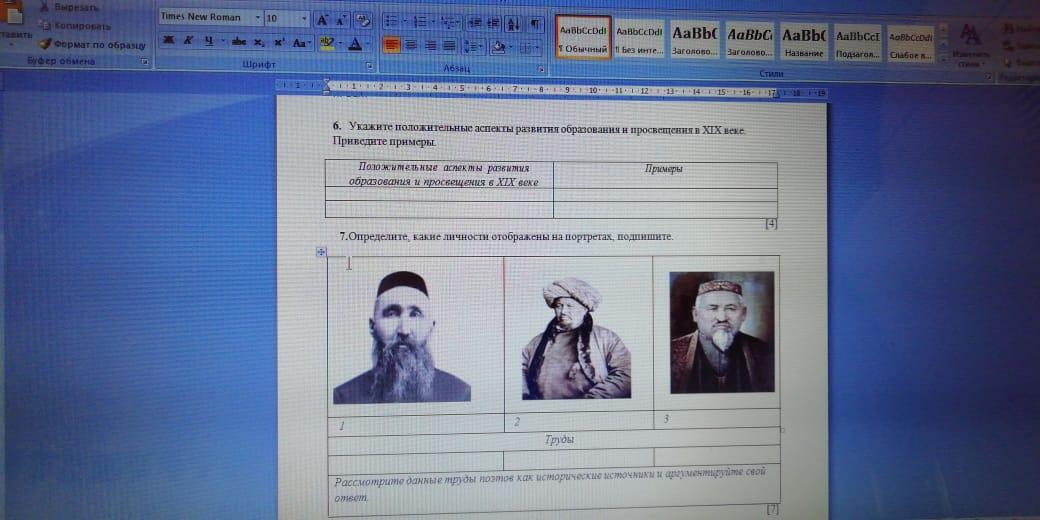Open the Буфер обмена clipboard dialog launcher
Image resolution: width=1040 pixels, height=520 pixels.
pyautogui.click(x=145, y=62)
